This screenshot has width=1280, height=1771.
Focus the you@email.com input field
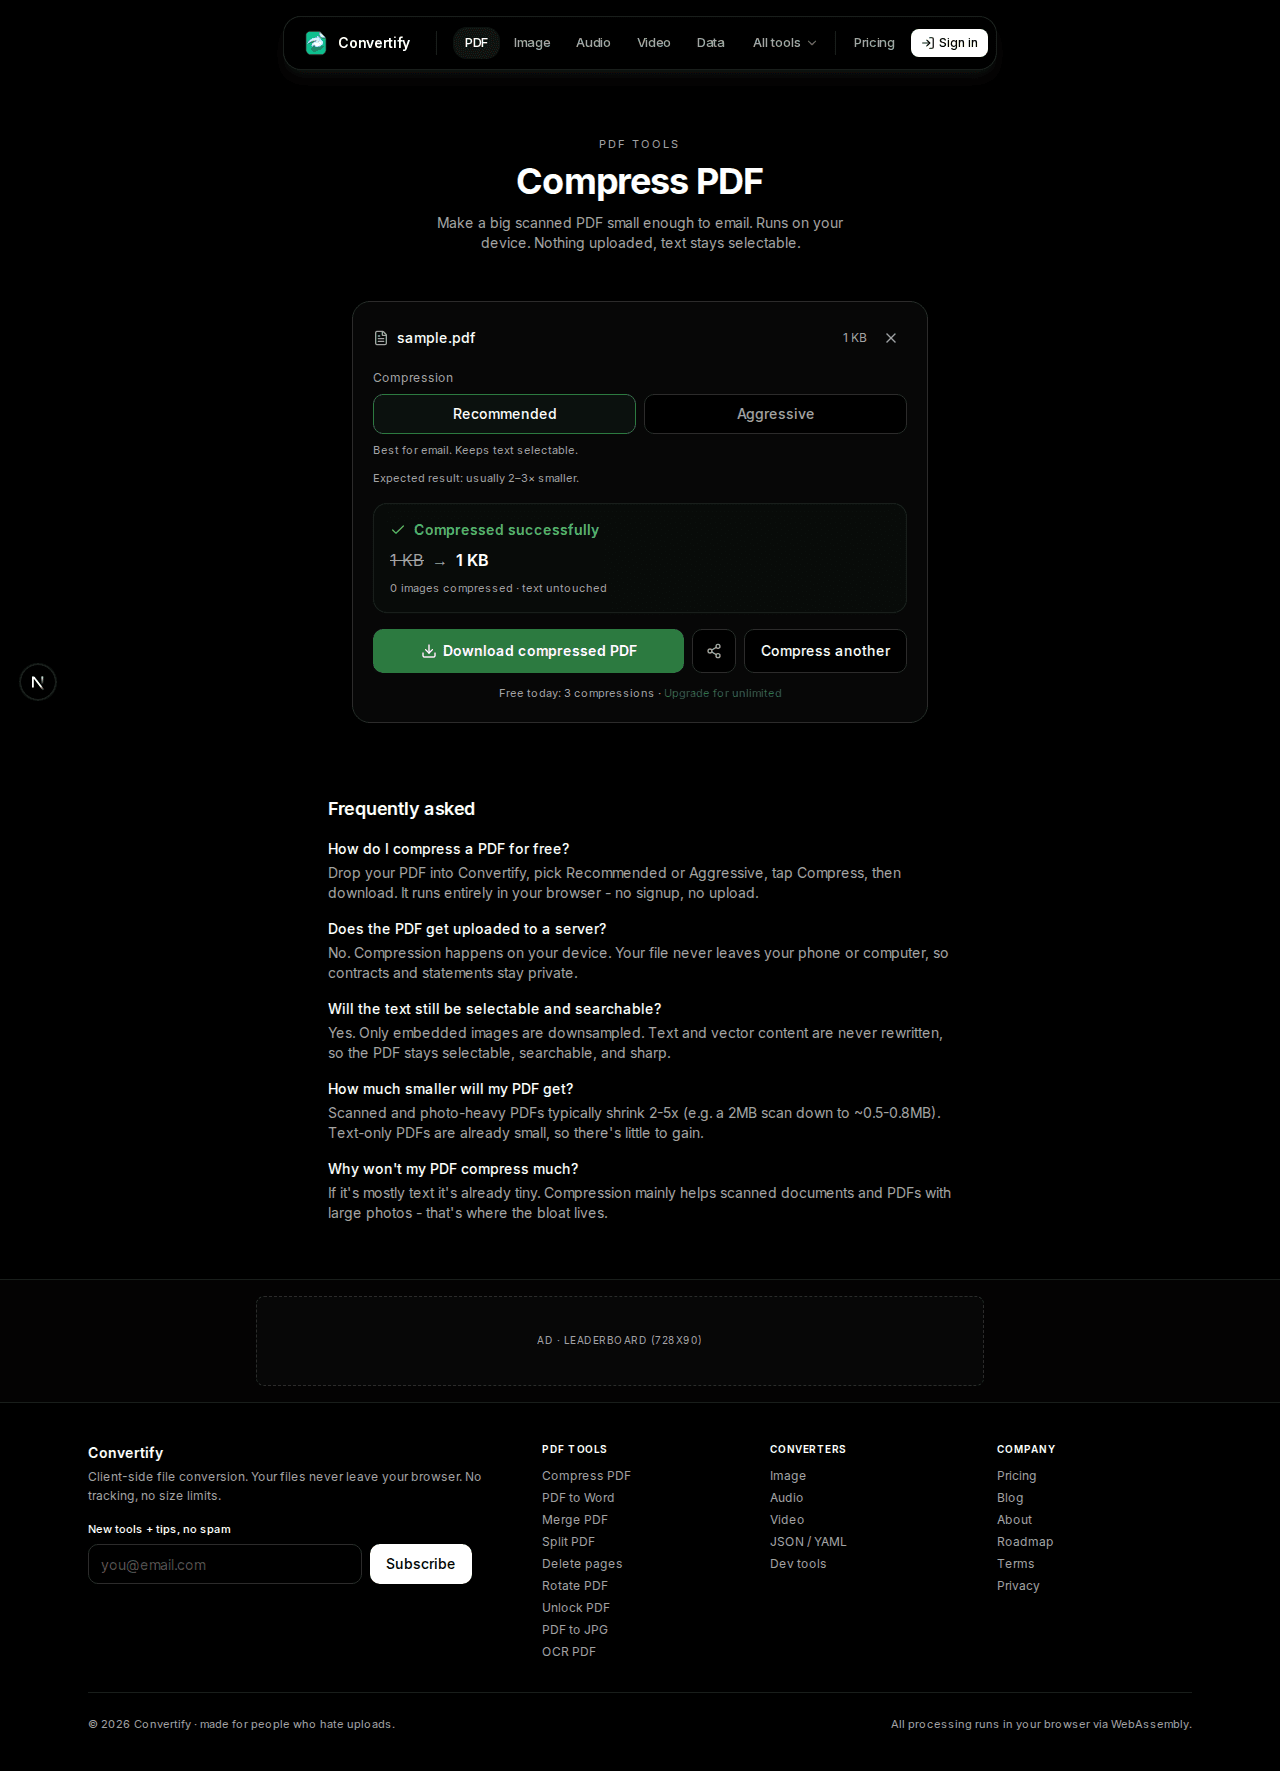225,1564
